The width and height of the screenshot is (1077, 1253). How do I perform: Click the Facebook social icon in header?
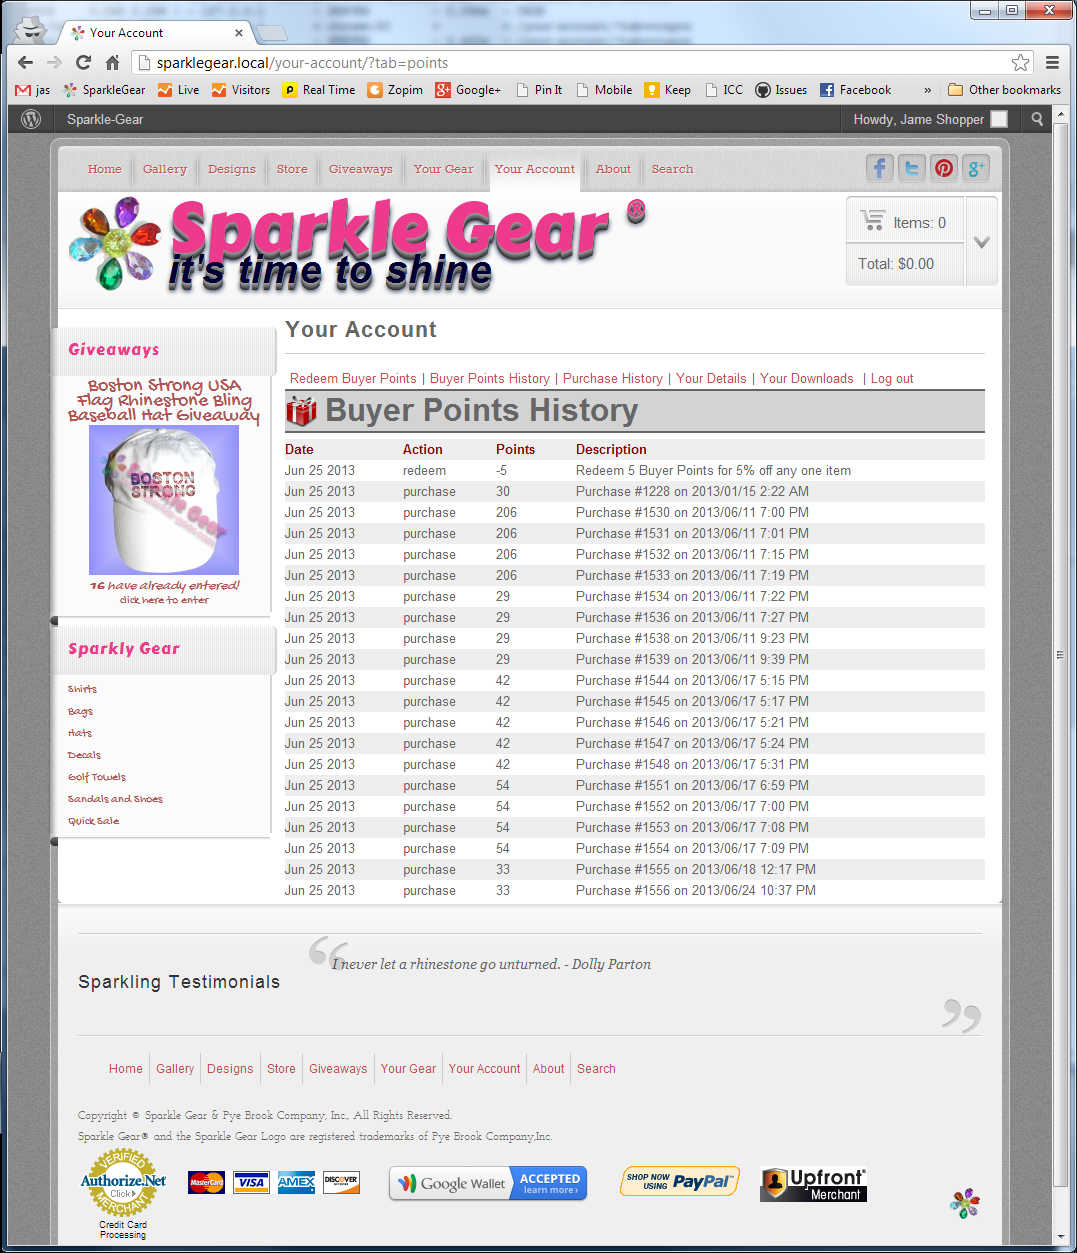879,168
